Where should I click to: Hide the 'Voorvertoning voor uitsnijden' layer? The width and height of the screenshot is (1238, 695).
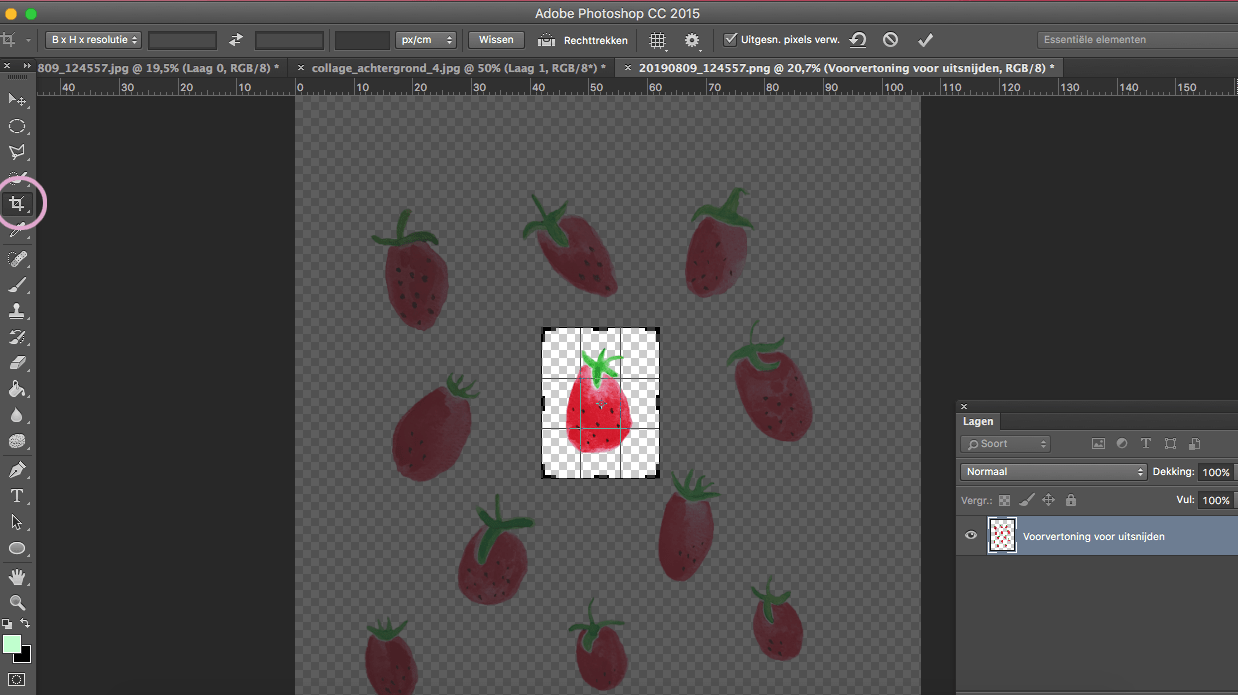[x=970, y=536]
